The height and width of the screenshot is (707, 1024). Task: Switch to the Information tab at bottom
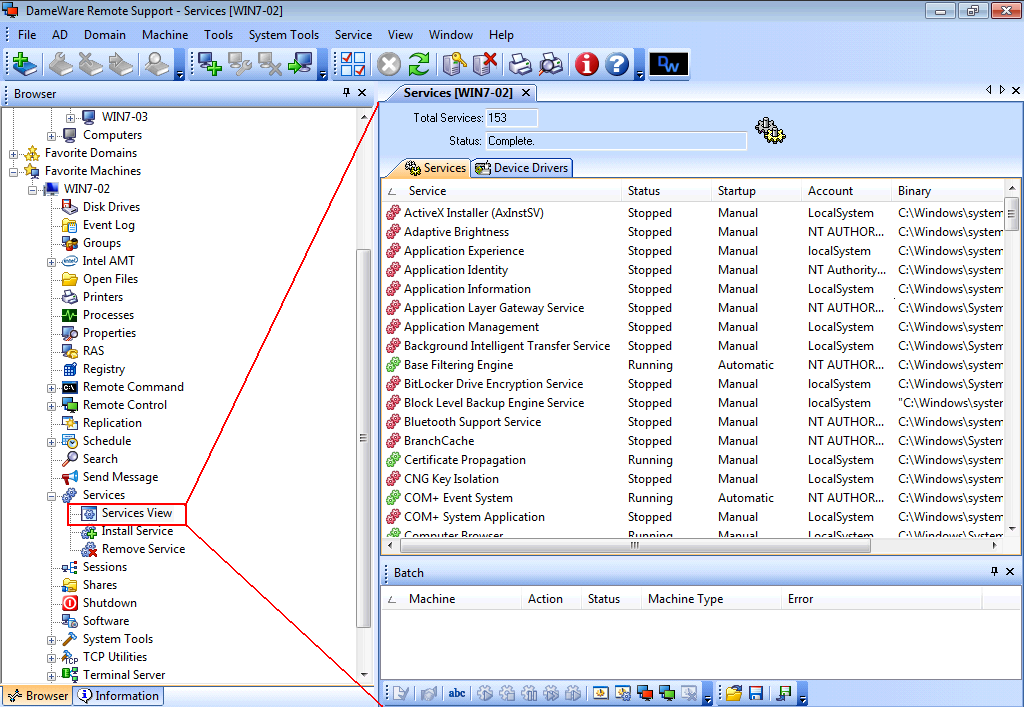(118, 696)
